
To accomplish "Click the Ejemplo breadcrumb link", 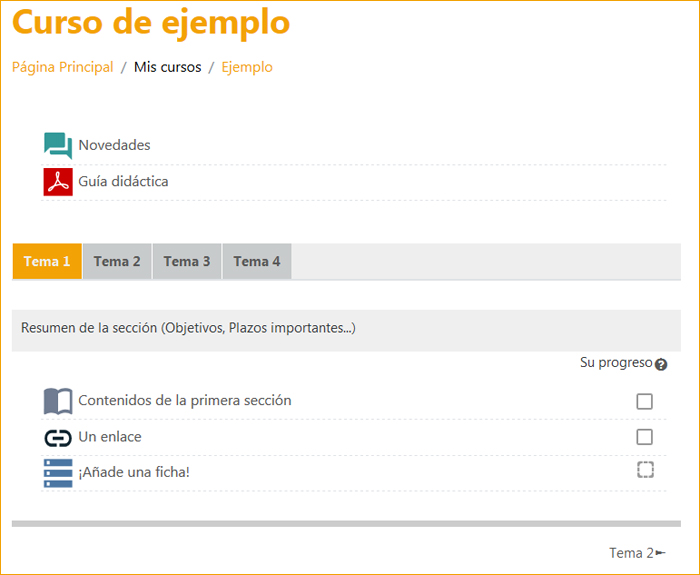I will (246, 68).
